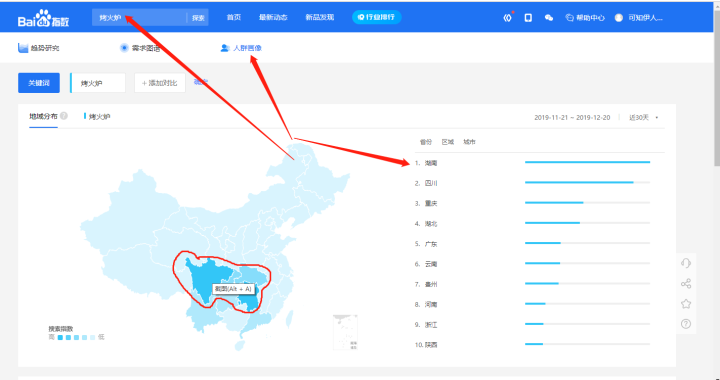Click the notification icon with red dot
The width and height of the screenshot is (720, 380).
tap(508, 17)
